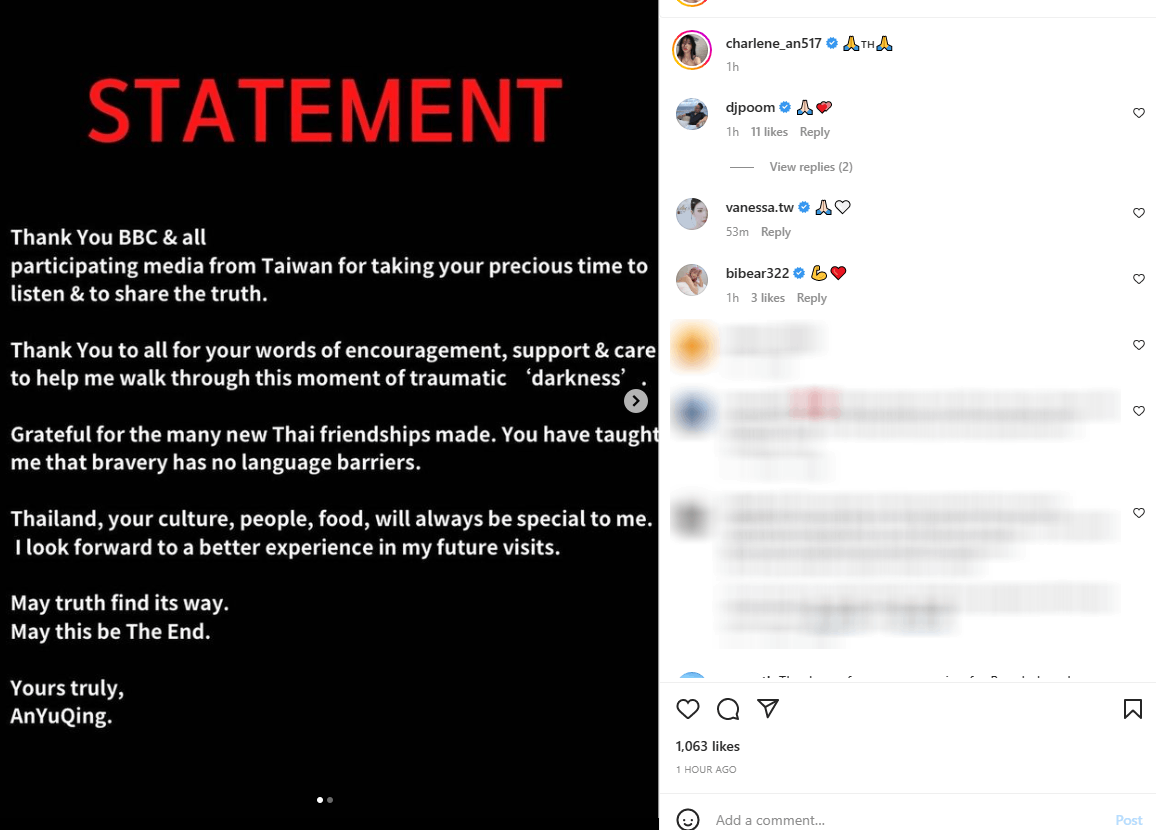This screenshot has width=1156, height=830.
Task: Like bibear322's comment
Action: 1138,279
